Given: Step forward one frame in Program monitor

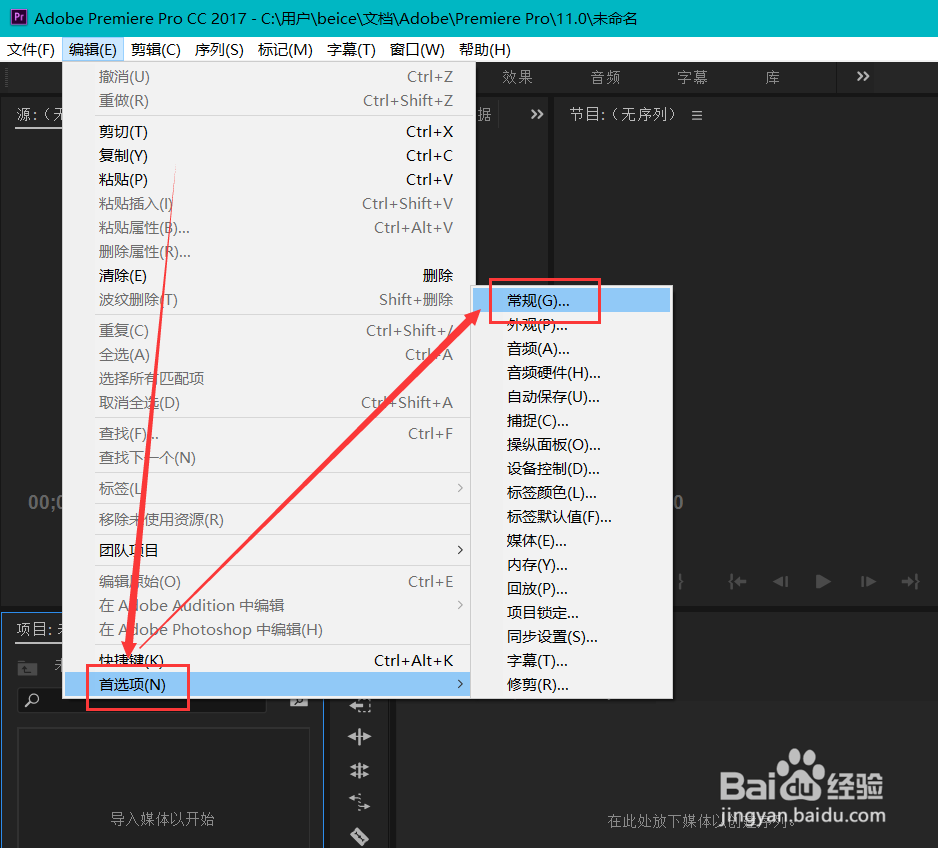Looking at the screenshot, I should click(x=867, y=581).
